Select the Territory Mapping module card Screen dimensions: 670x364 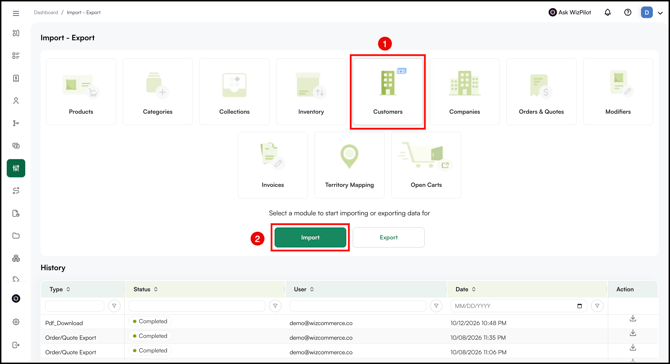coord(349,165)
